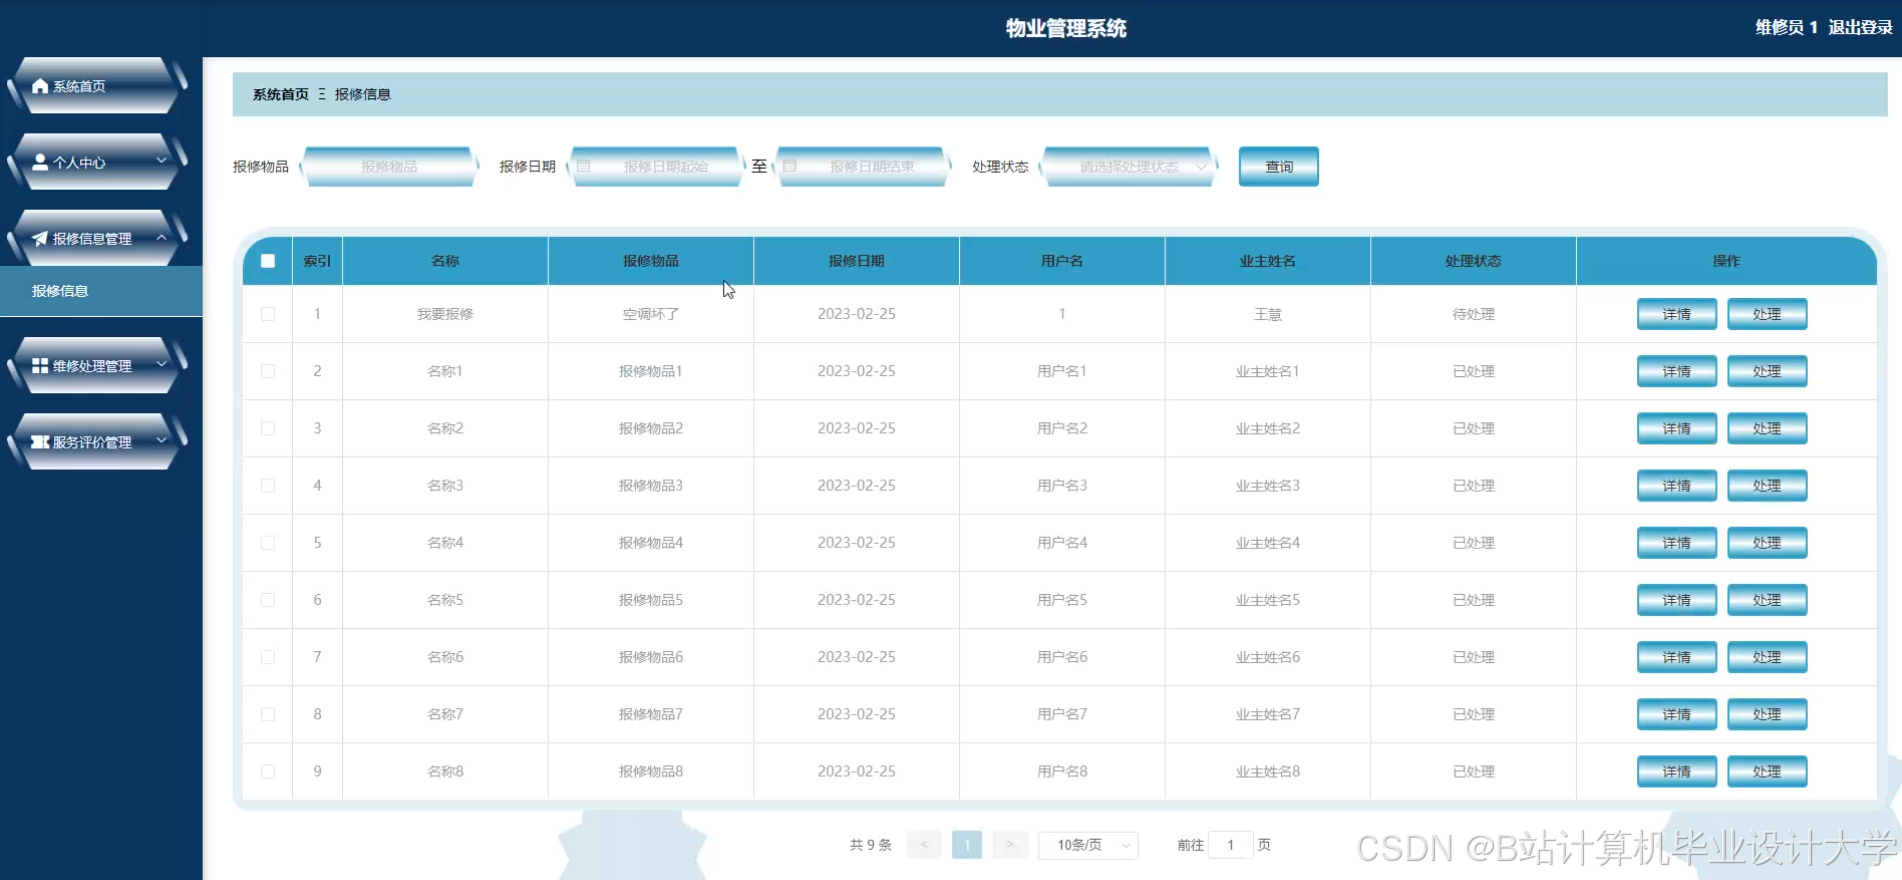Check the checkbox for row 名称7
1902x880 pixels.
pos(268,714)
